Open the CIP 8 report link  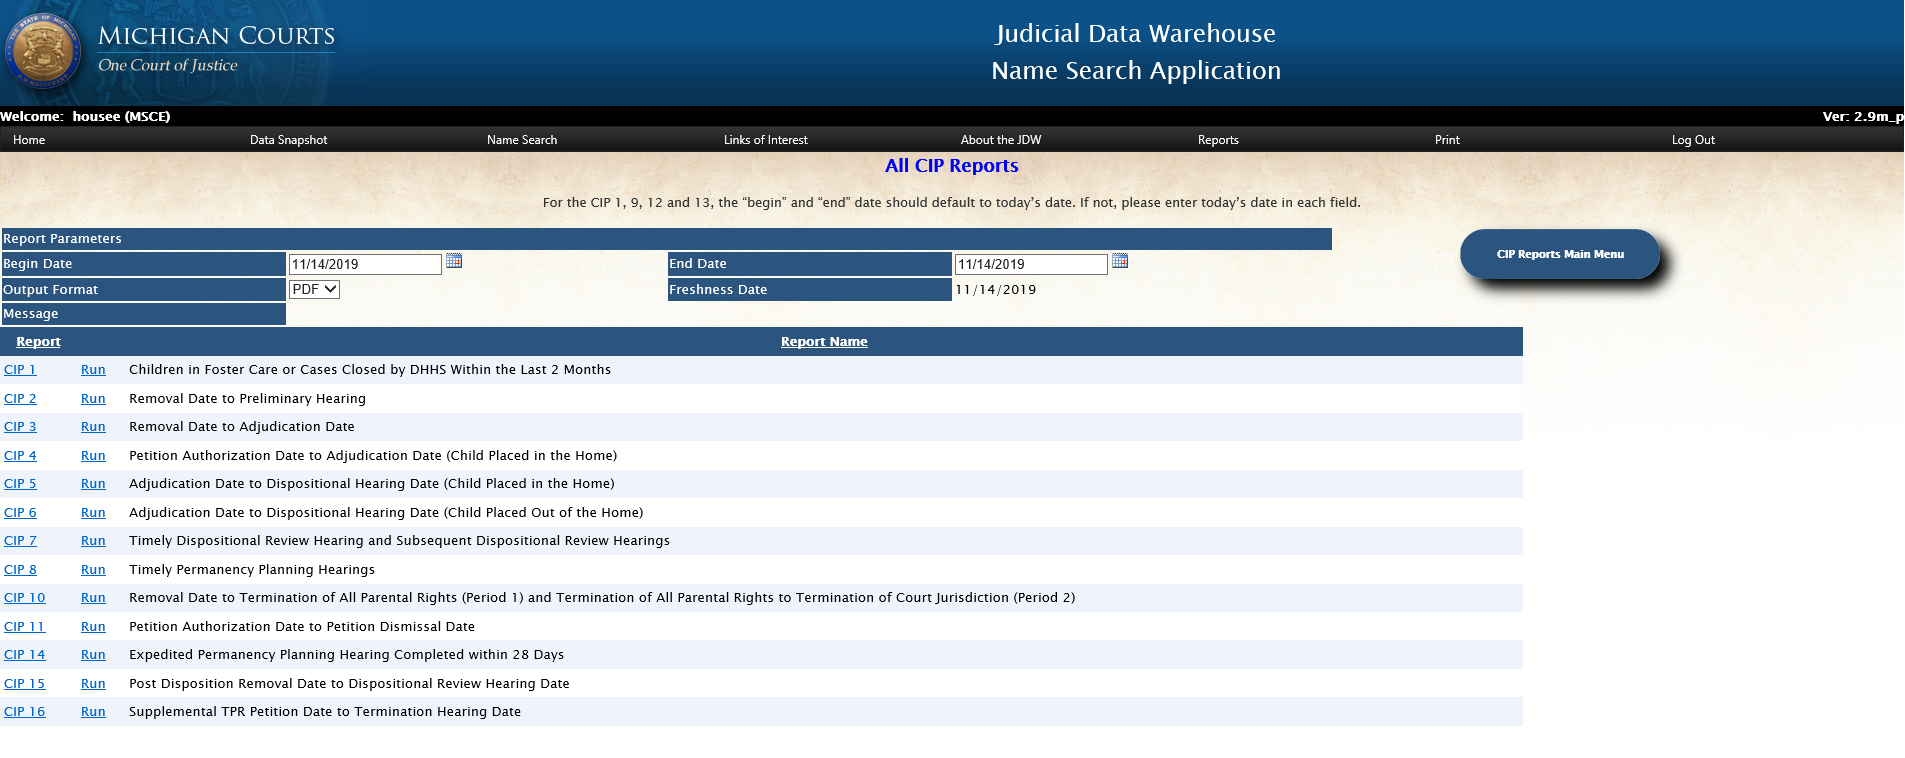pos(20,570)
